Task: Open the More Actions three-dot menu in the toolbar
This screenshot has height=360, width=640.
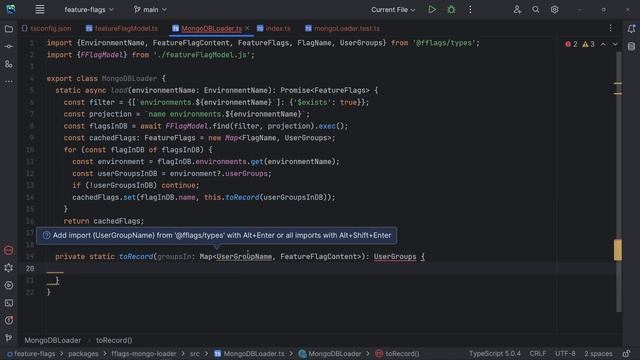Action: pyautogui.click(x=470, y=9)
